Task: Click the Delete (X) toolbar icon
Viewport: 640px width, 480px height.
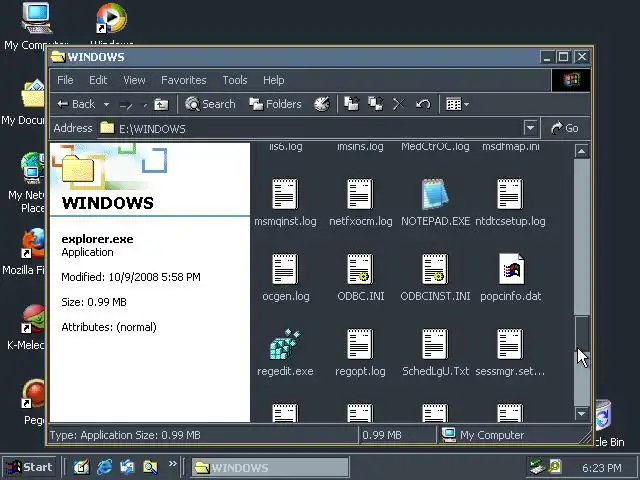Action: [x=399, y=104]
